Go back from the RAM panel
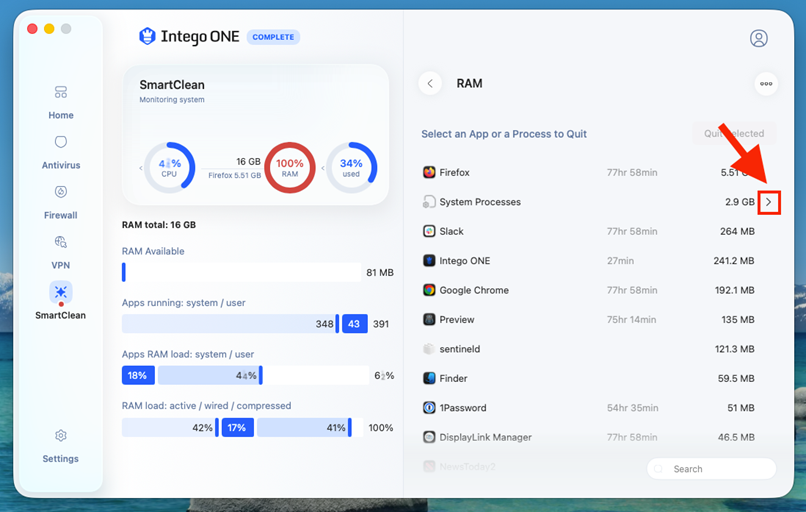Screen dimensions: 806x512 coord(430,83)
